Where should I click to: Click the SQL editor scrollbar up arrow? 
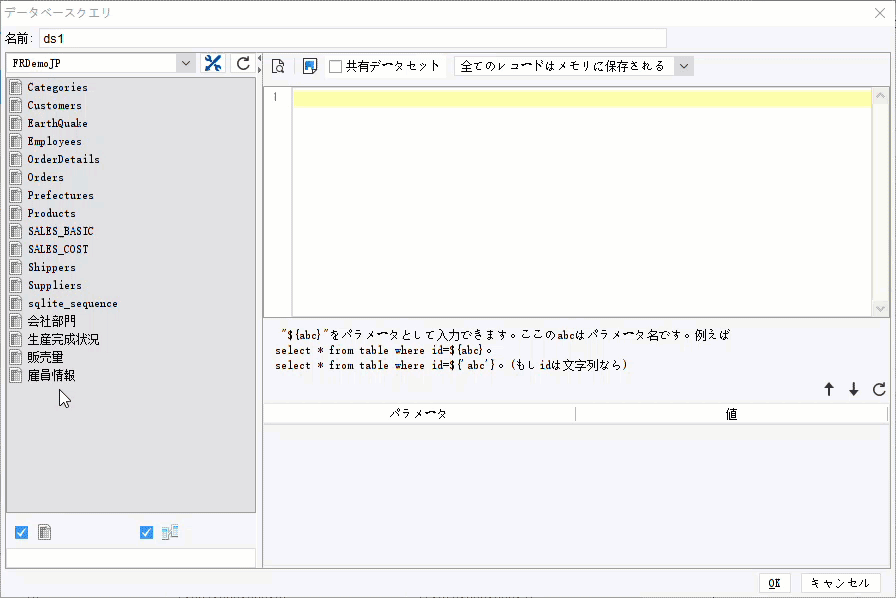[880, 95]
